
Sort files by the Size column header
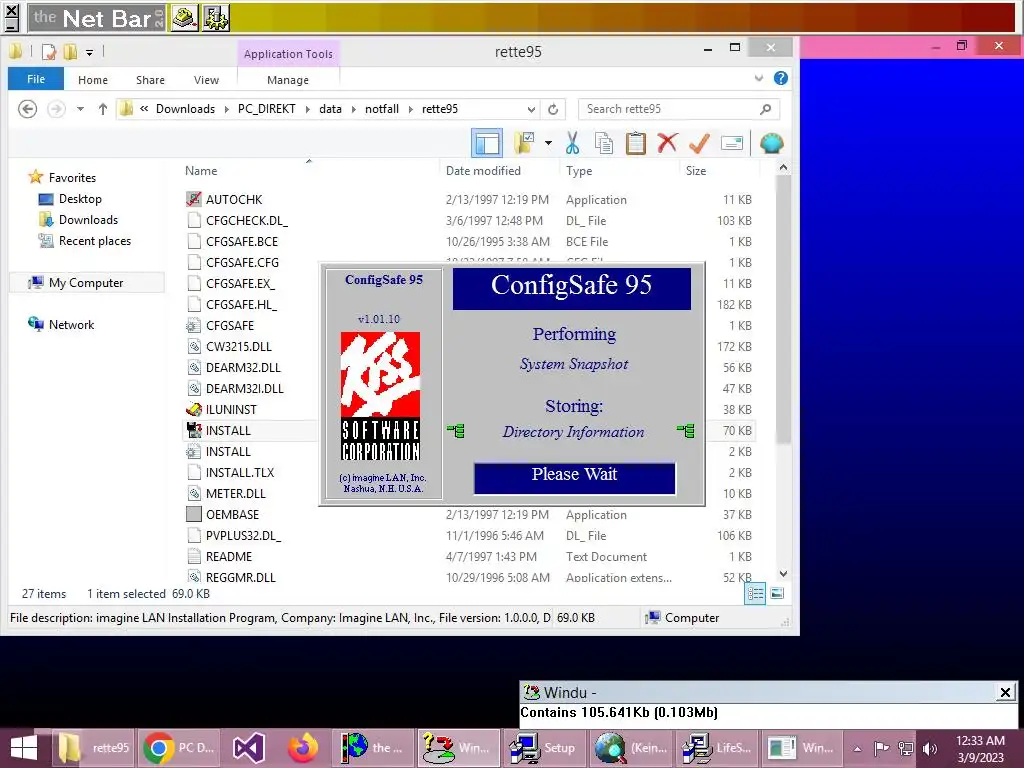696,170
